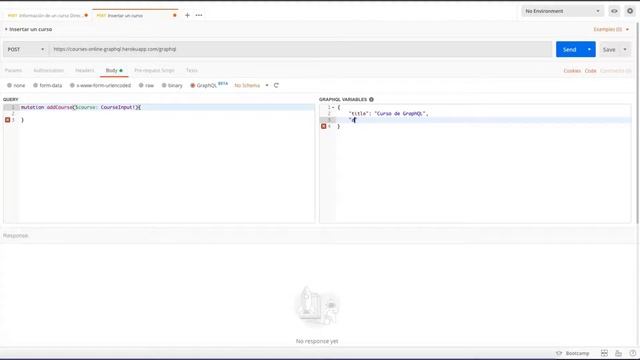Open keyboard shortcuts icon in the status bar
This screenshot has width=640, height=360.
click(618, 353)
